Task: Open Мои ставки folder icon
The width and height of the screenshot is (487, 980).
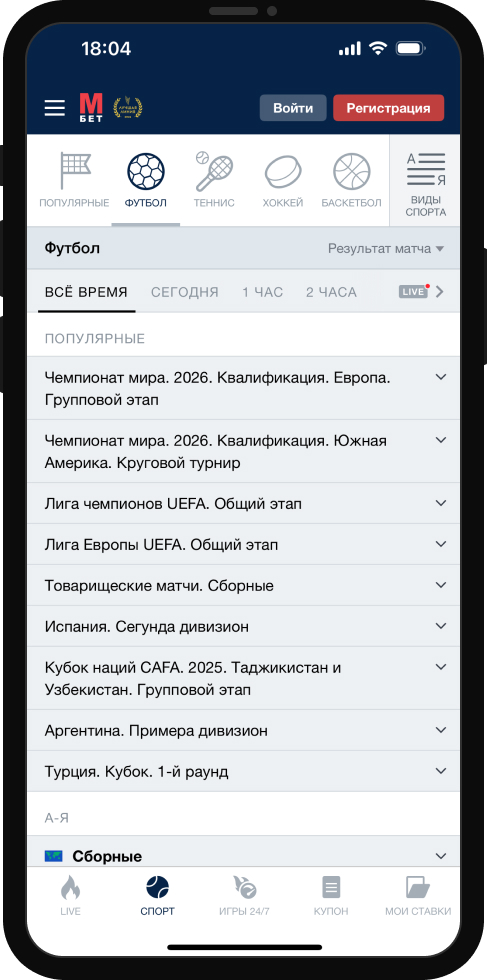Action: (x=418, y=887)
